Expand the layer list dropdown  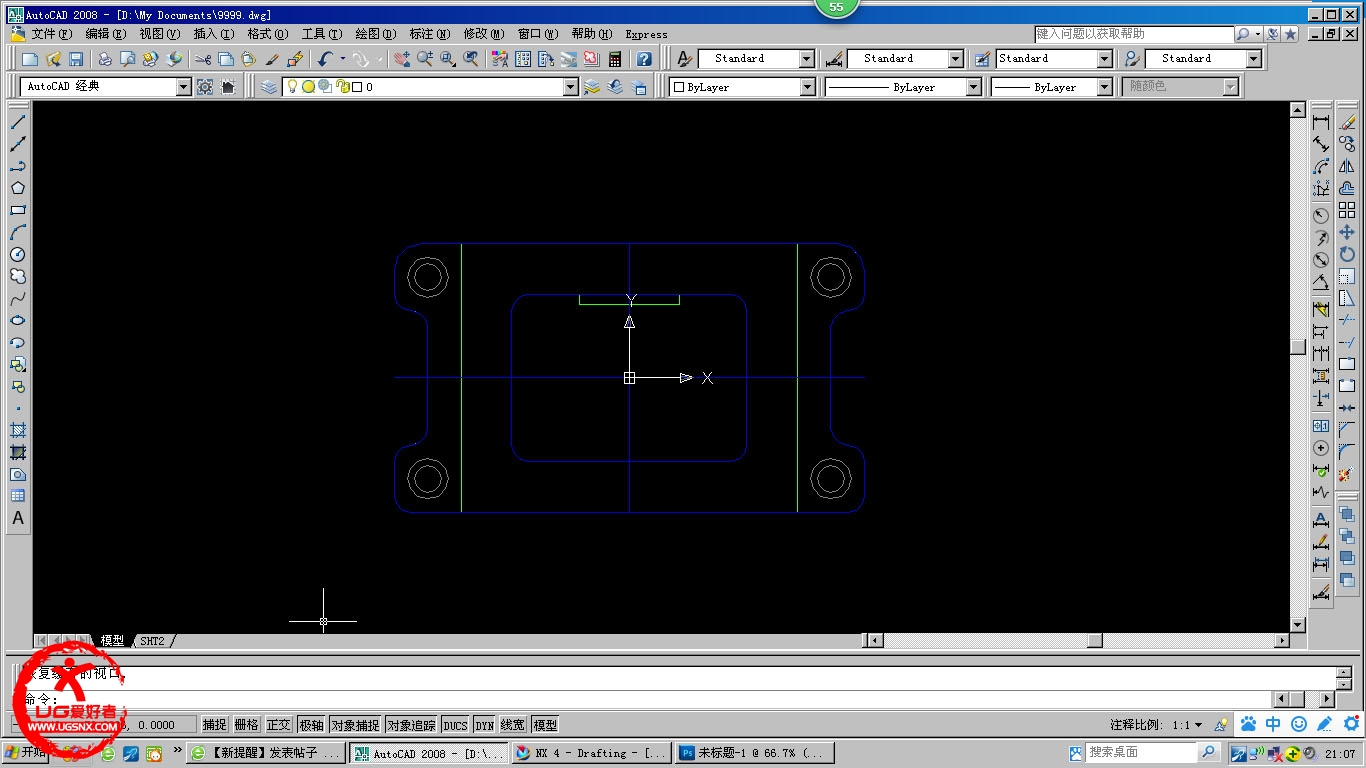coord(571,87)
